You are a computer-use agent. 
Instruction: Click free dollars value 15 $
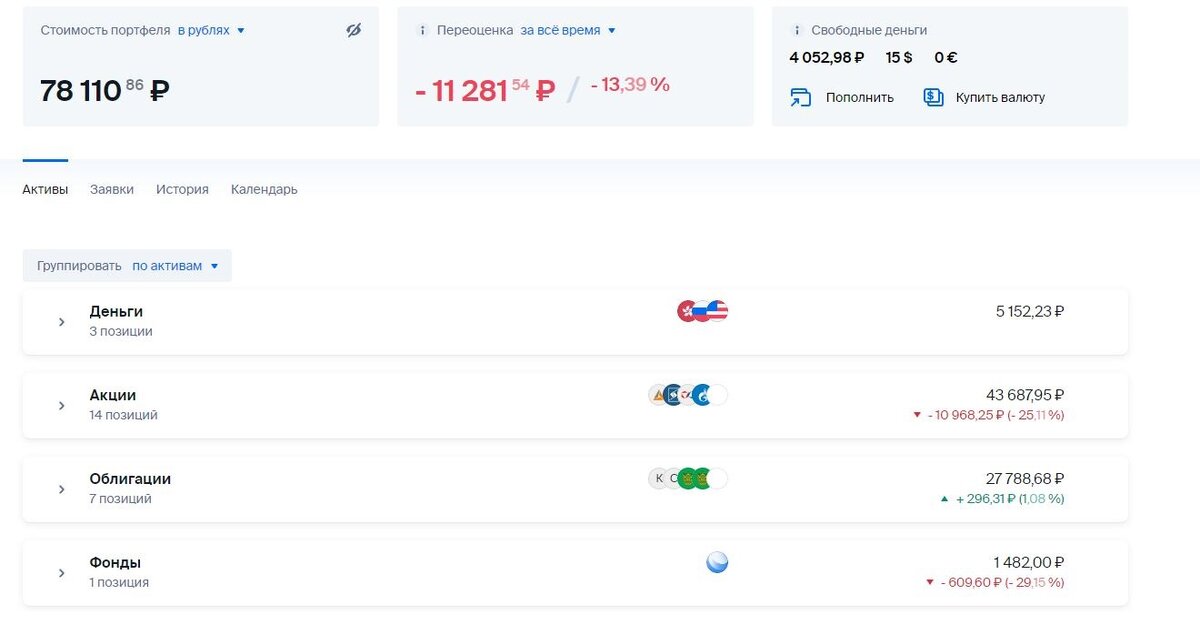point(899,58)
